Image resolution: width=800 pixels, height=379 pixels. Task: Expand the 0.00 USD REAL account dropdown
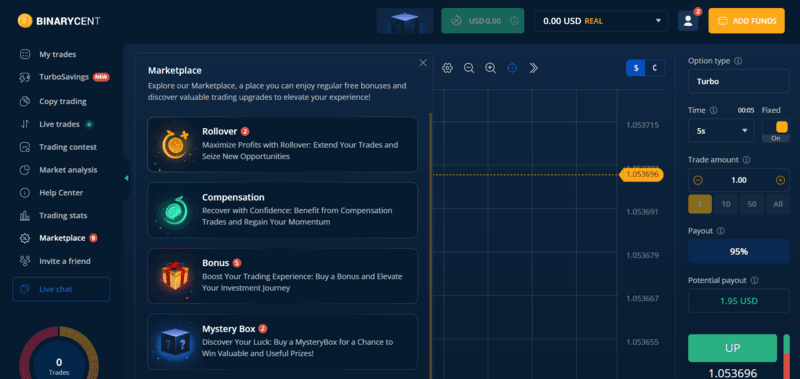pos(601,21)
